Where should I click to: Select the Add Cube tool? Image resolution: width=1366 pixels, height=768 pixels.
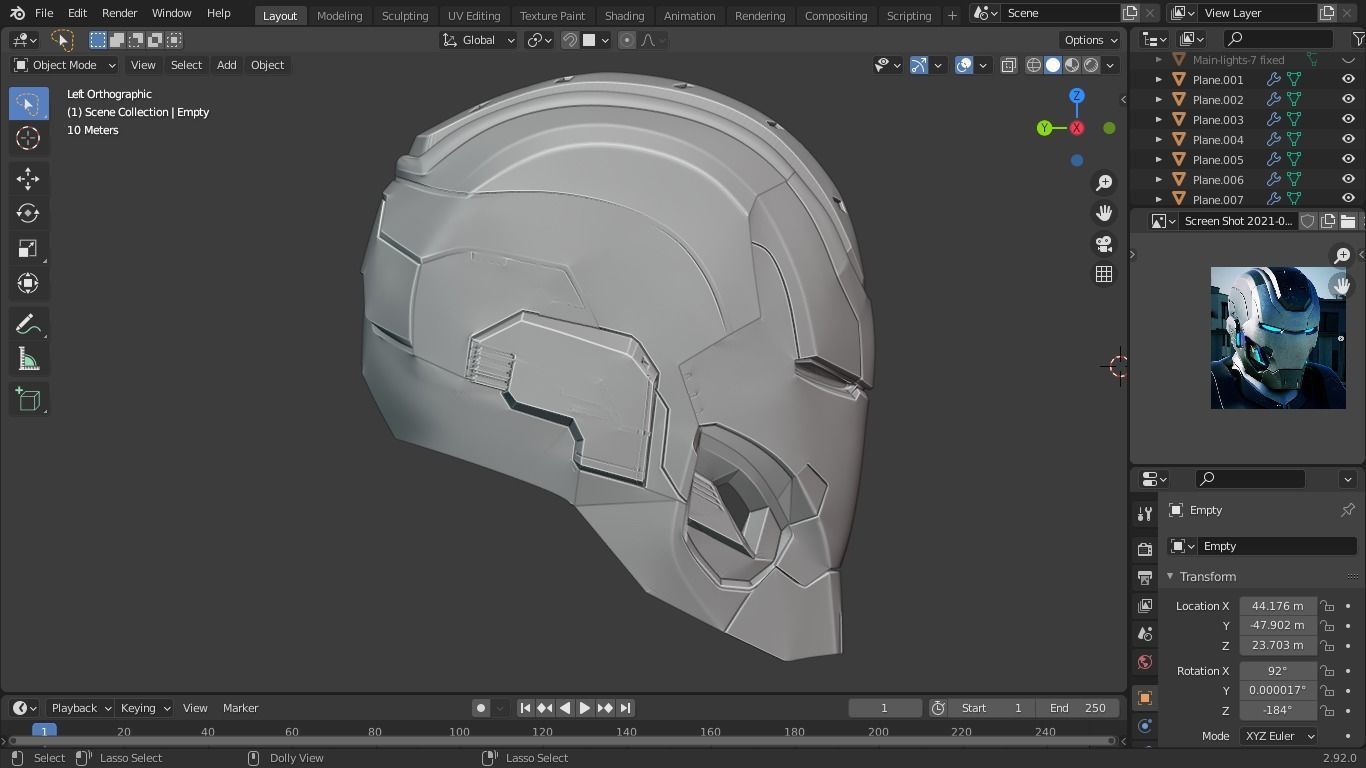pos(28,400)
